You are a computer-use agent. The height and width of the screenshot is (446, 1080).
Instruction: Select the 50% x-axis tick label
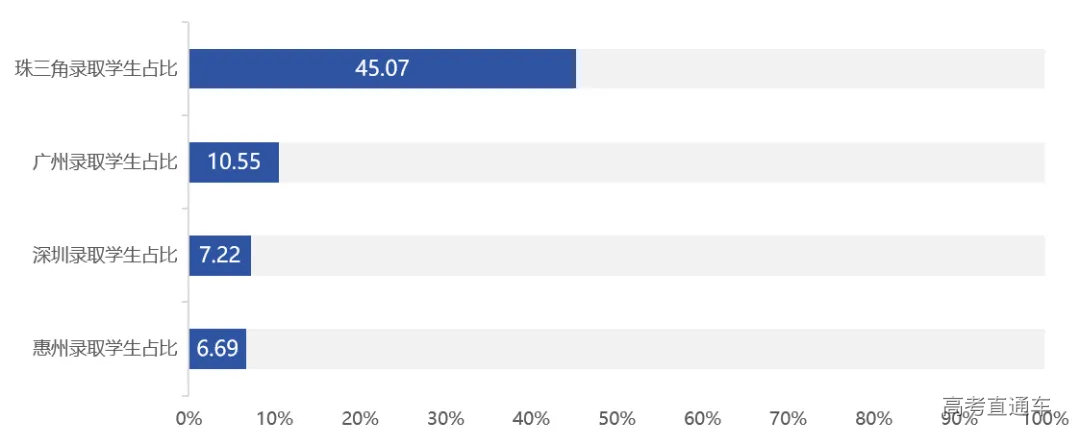(617, 418)
